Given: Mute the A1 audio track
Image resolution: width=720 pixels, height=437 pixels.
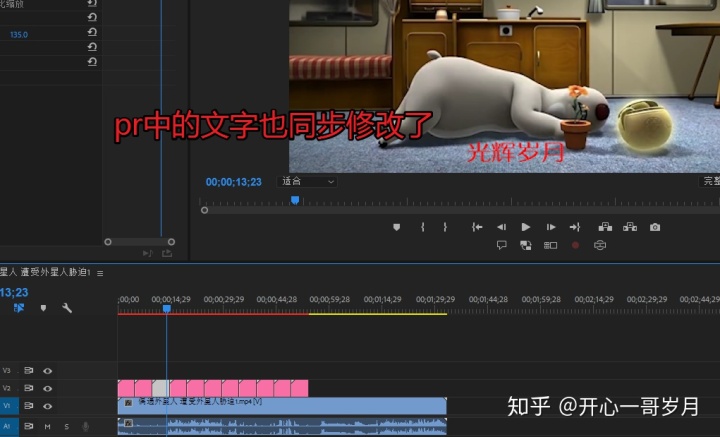Looking at the screenshot, I should (47, 426).
